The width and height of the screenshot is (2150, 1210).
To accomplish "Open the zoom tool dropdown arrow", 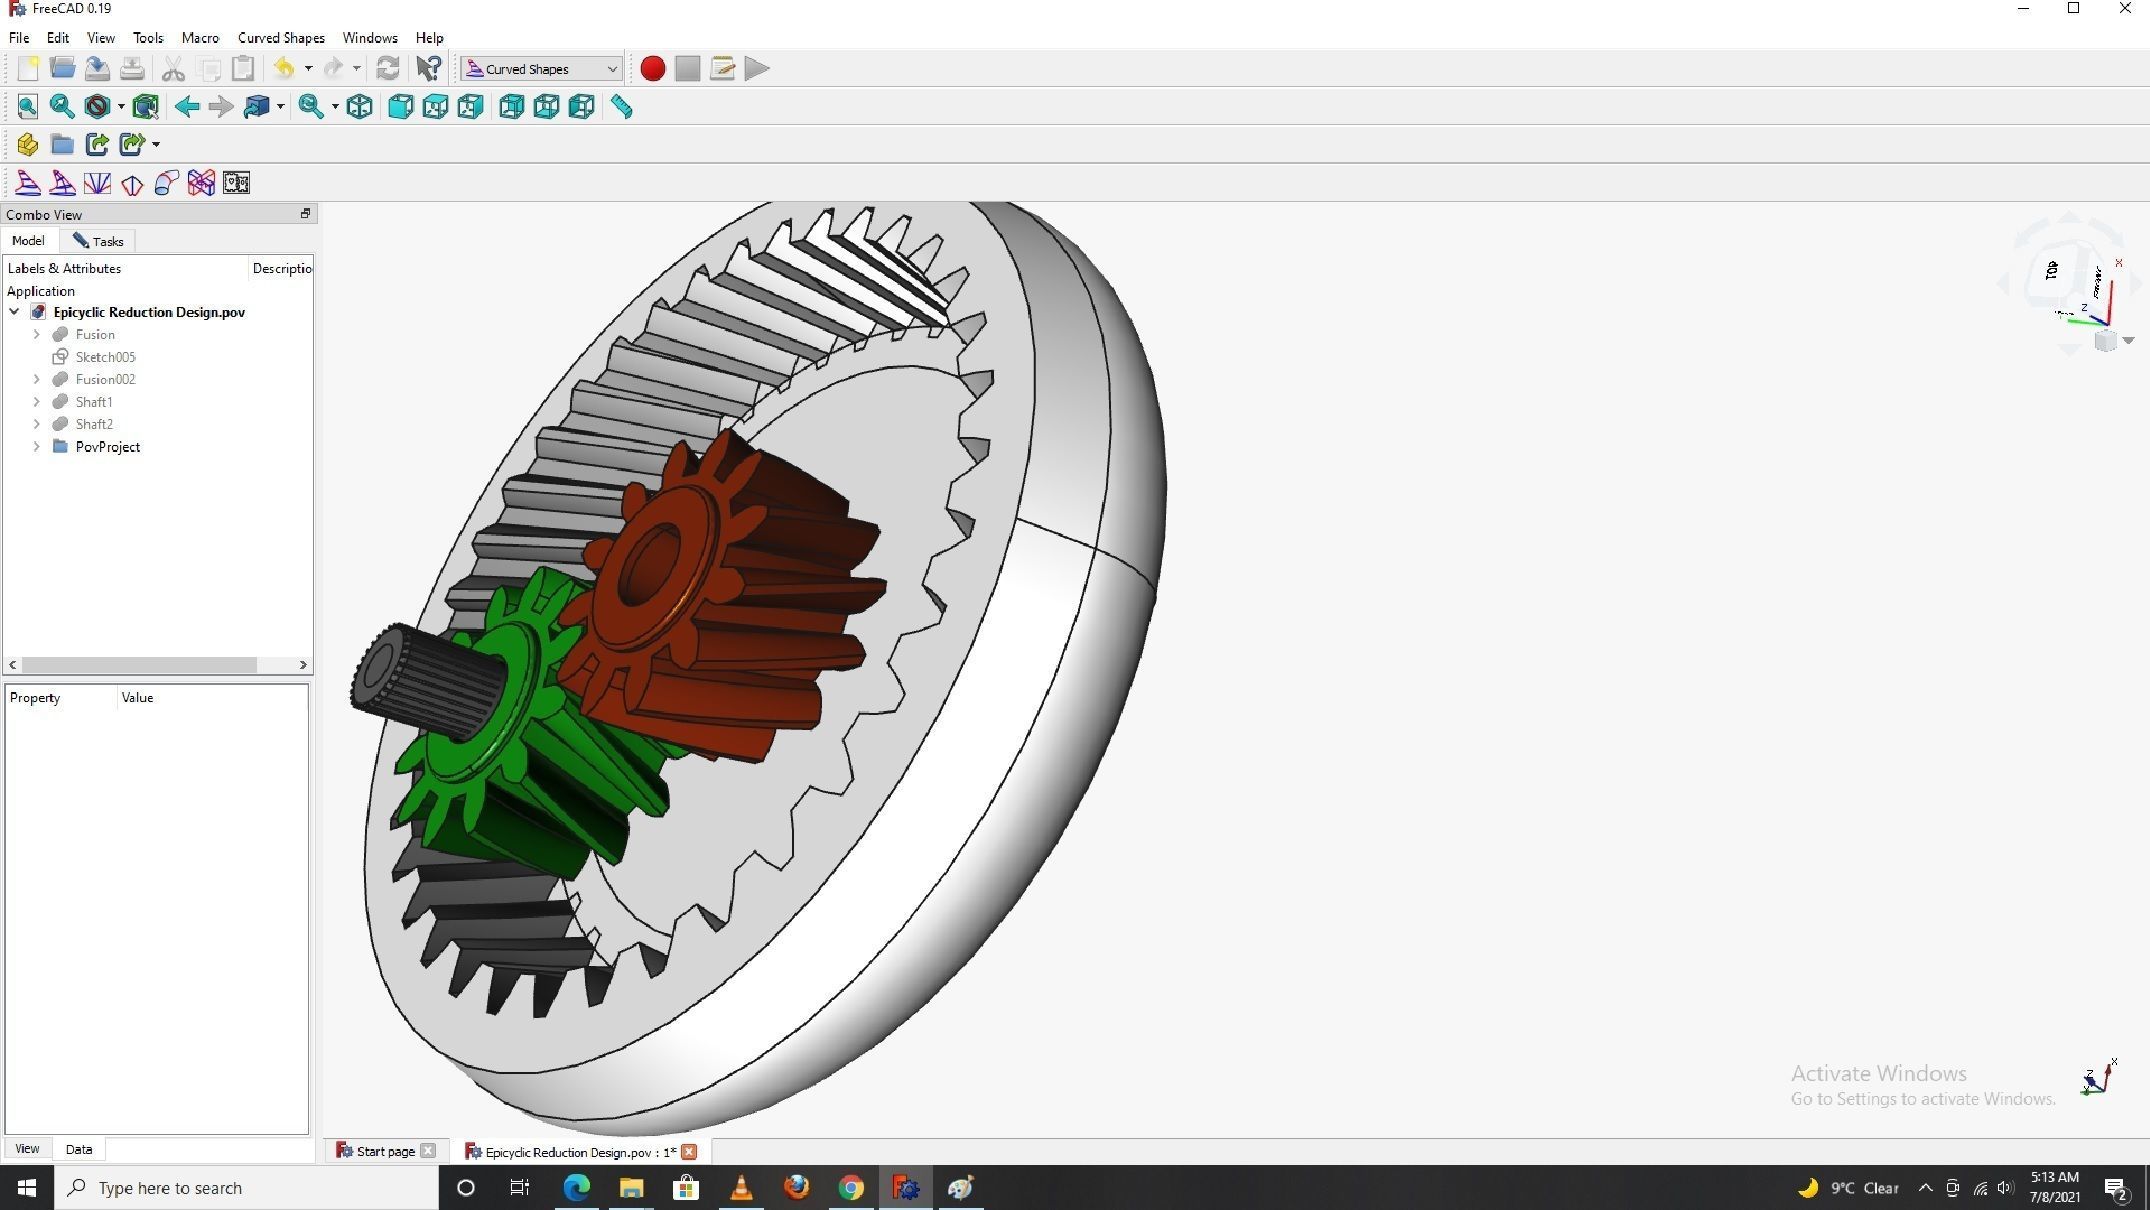I will [335, 106].
